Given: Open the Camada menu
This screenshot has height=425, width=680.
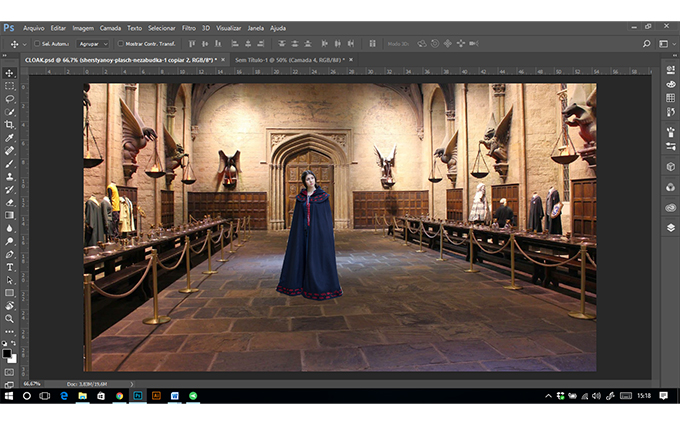Looking at the screenshot, I should point(110,28).
